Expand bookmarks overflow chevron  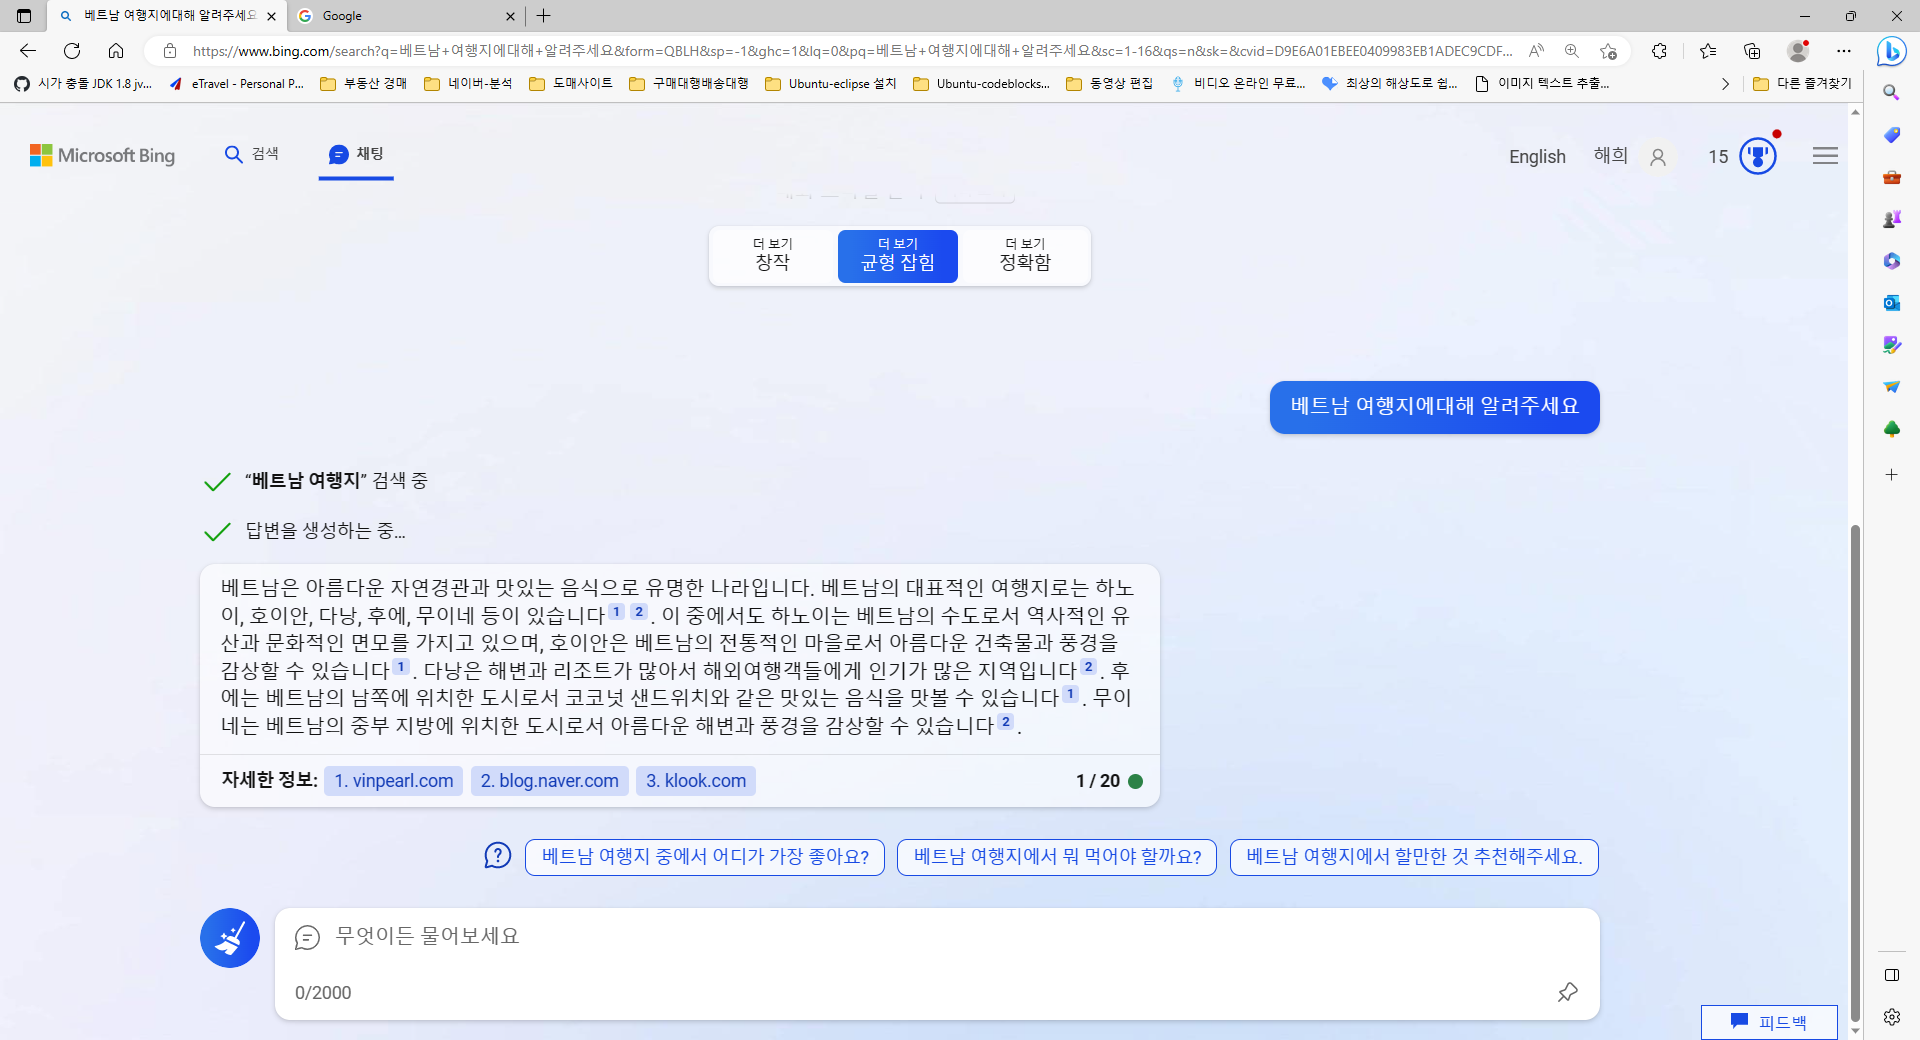1725,84
